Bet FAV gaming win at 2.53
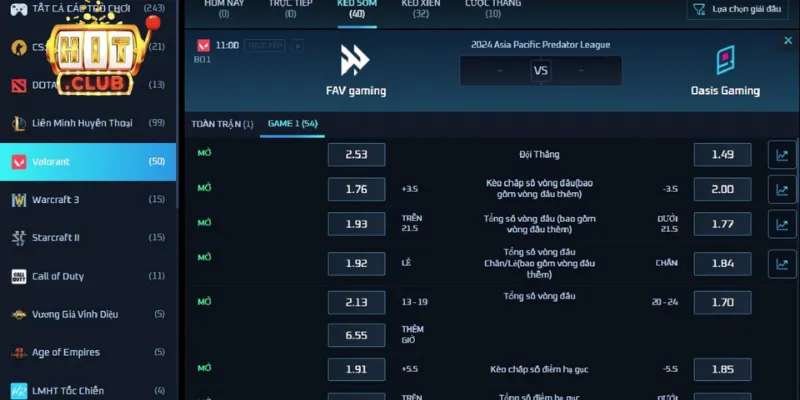The height and width of the screenshot is (400, 800). pyautogui.click(x=357, y=155)
